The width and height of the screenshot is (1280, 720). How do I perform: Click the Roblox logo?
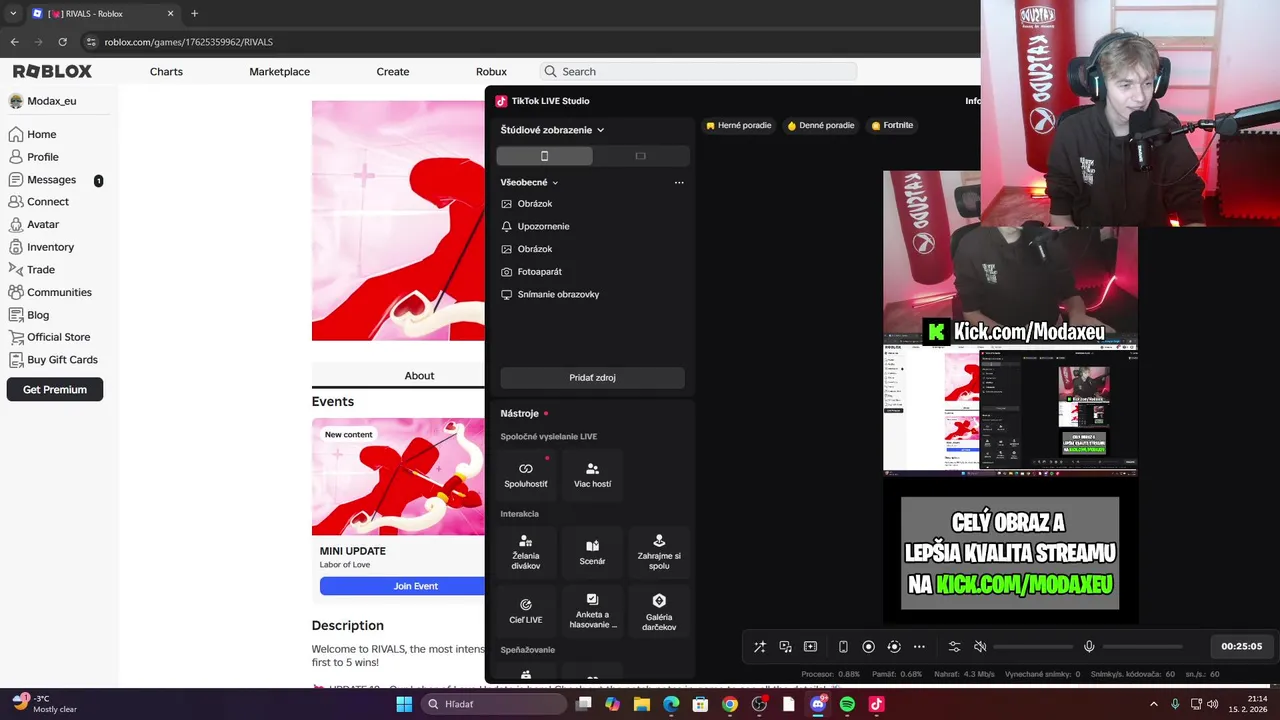(x=52, y=71)
